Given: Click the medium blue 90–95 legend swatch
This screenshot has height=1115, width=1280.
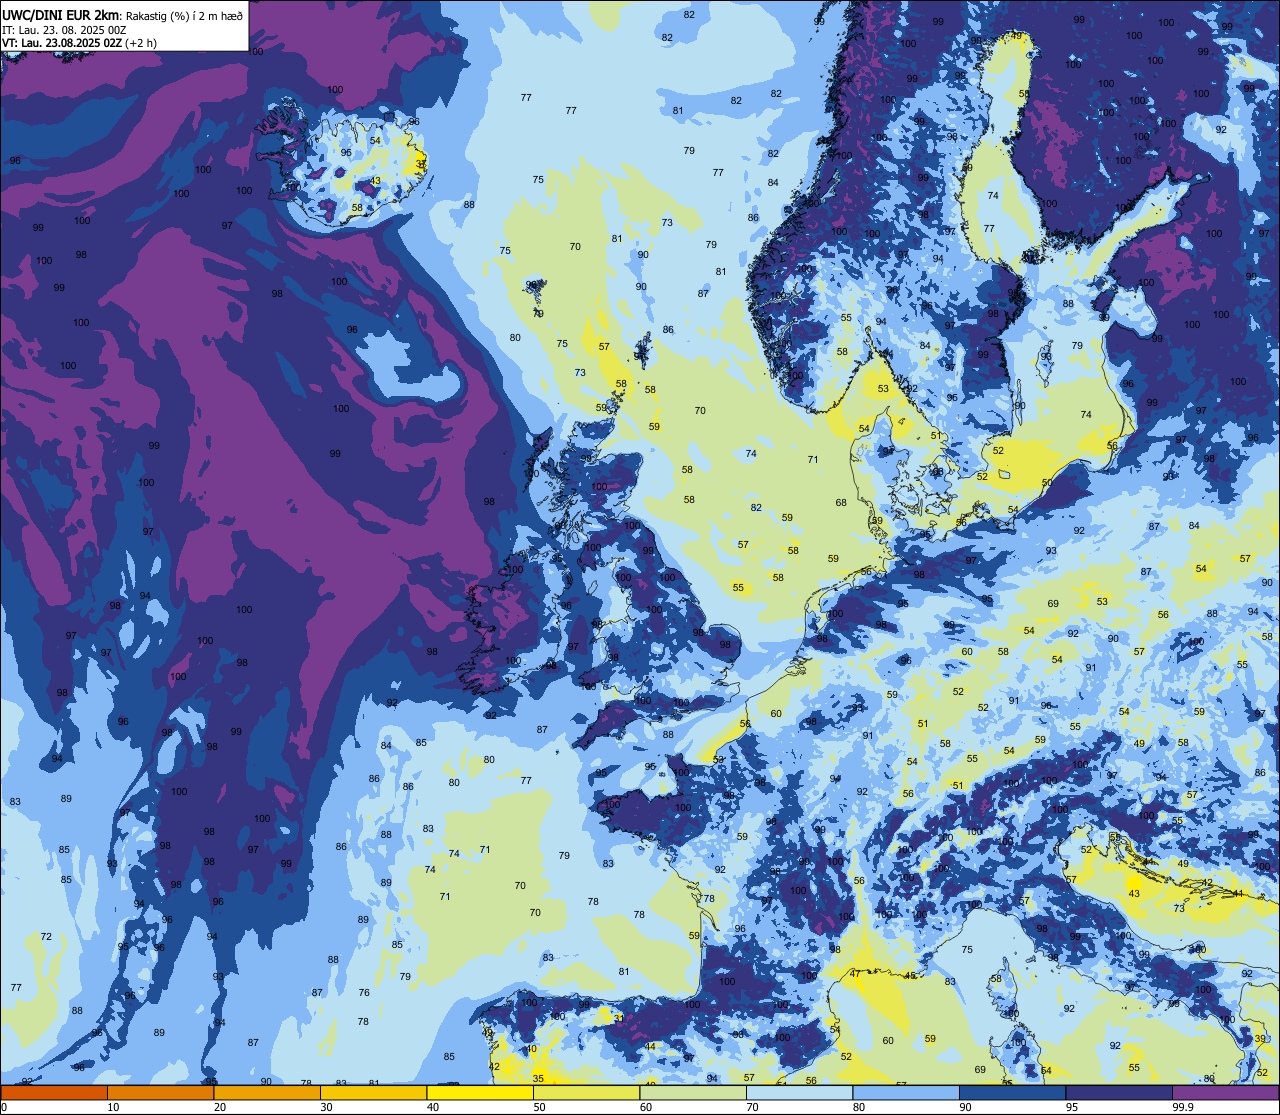Looking at the screenshot, I should click(x=1012, y=1092).
